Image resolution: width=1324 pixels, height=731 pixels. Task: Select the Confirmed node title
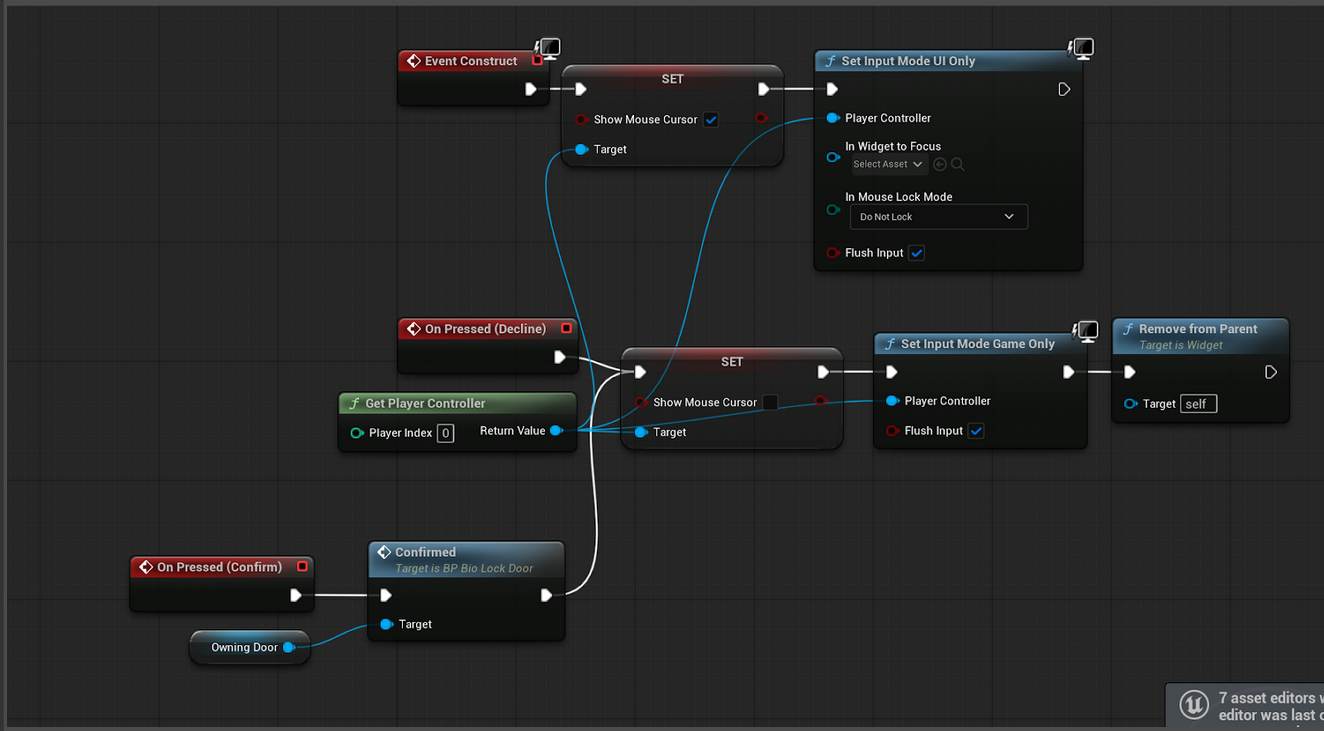point(425,552)
